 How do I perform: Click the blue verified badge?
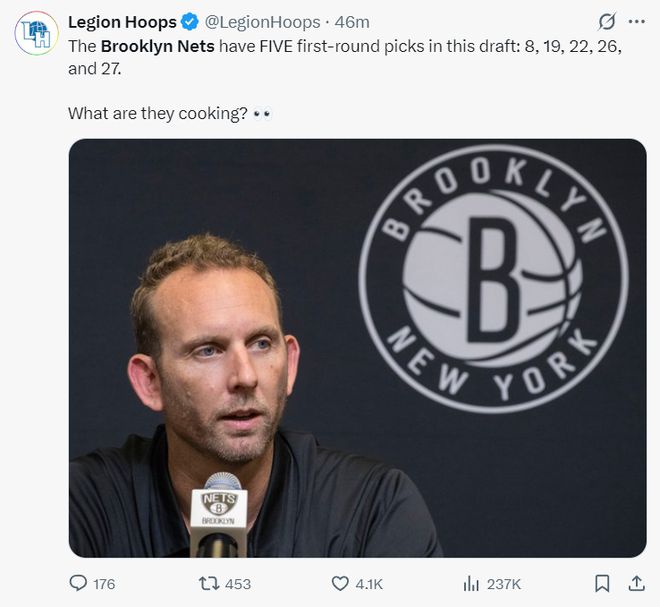point(190,21)
